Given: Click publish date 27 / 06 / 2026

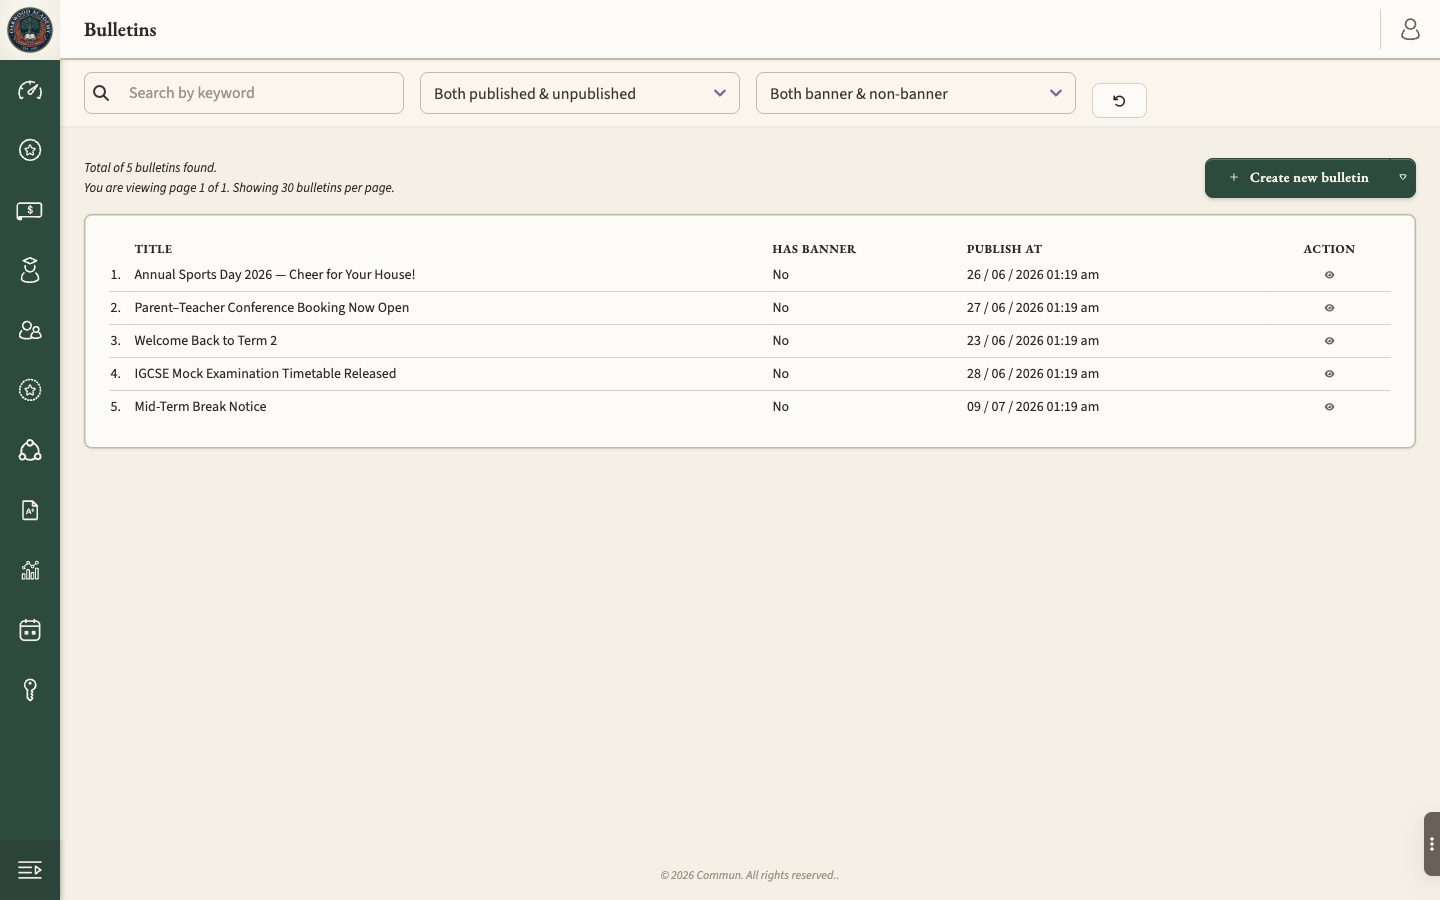Looking at the screenshot, I should pos(1033,307).
